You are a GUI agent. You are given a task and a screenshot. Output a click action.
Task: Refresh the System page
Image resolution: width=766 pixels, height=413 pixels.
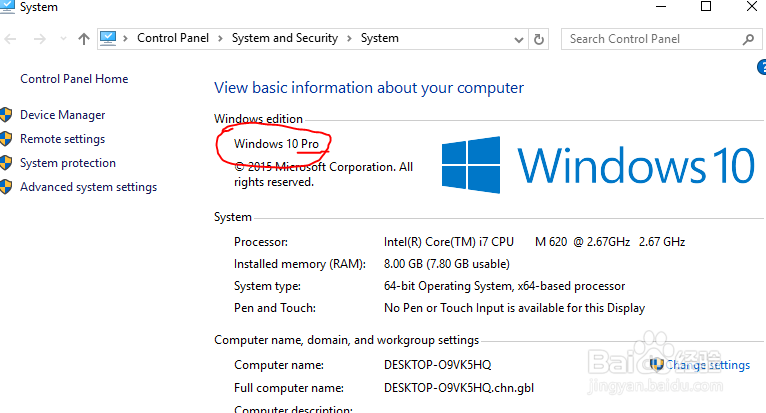539,39
